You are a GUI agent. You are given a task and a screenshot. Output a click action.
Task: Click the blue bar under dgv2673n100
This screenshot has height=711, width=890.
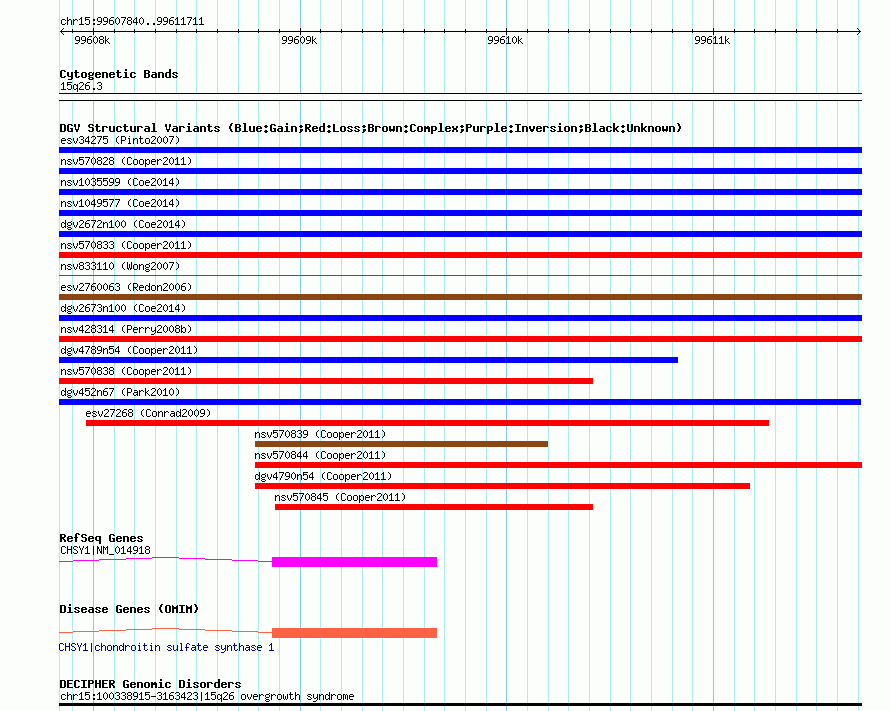(x=460, y=318)
